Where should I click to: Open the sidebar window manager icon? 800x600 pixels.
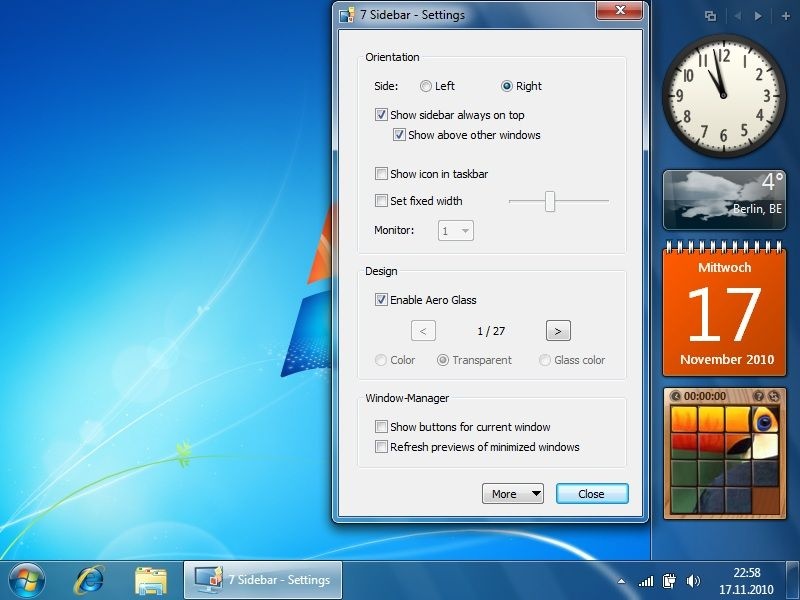click(x=710, y=16)
